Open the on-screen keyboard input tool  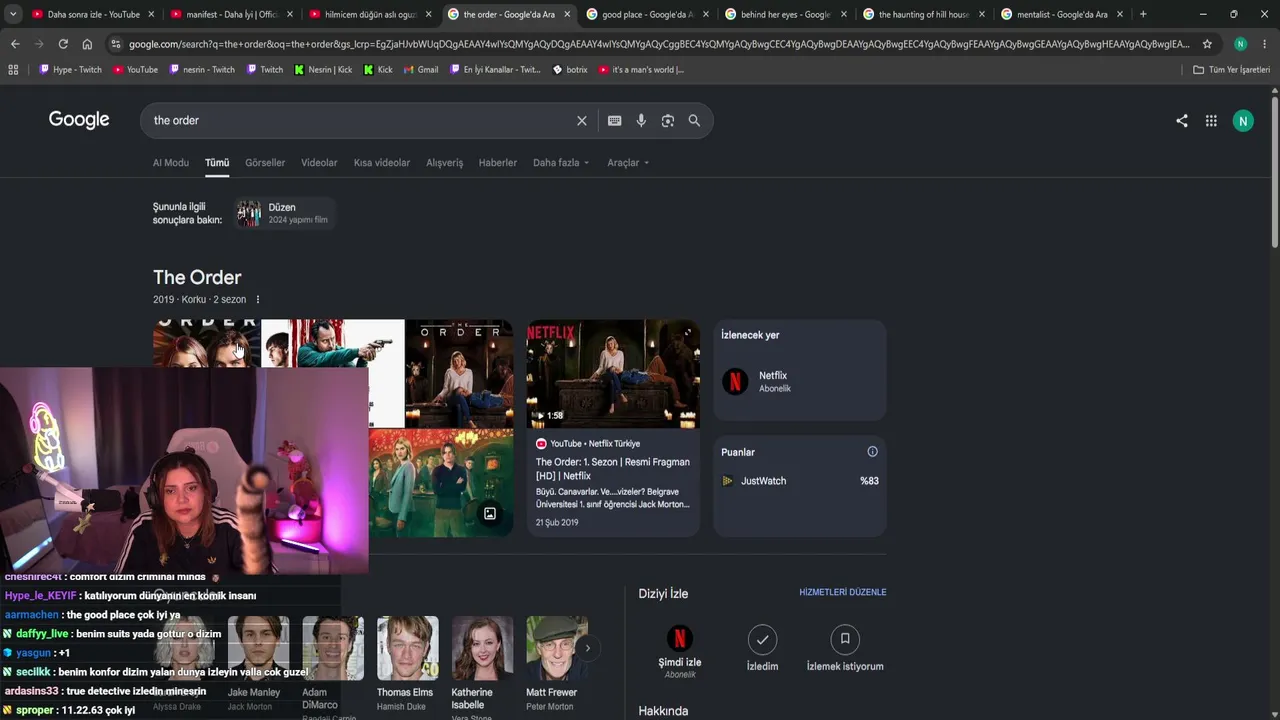[x=614, y=121]
